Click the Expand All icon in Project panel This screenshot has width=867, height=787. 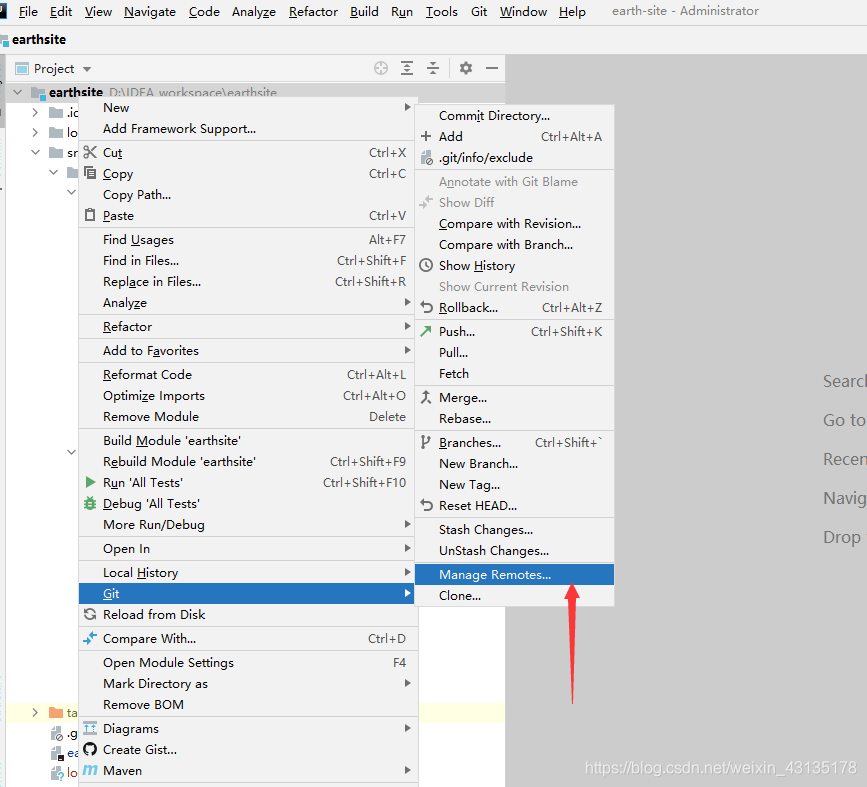point(407,68)
